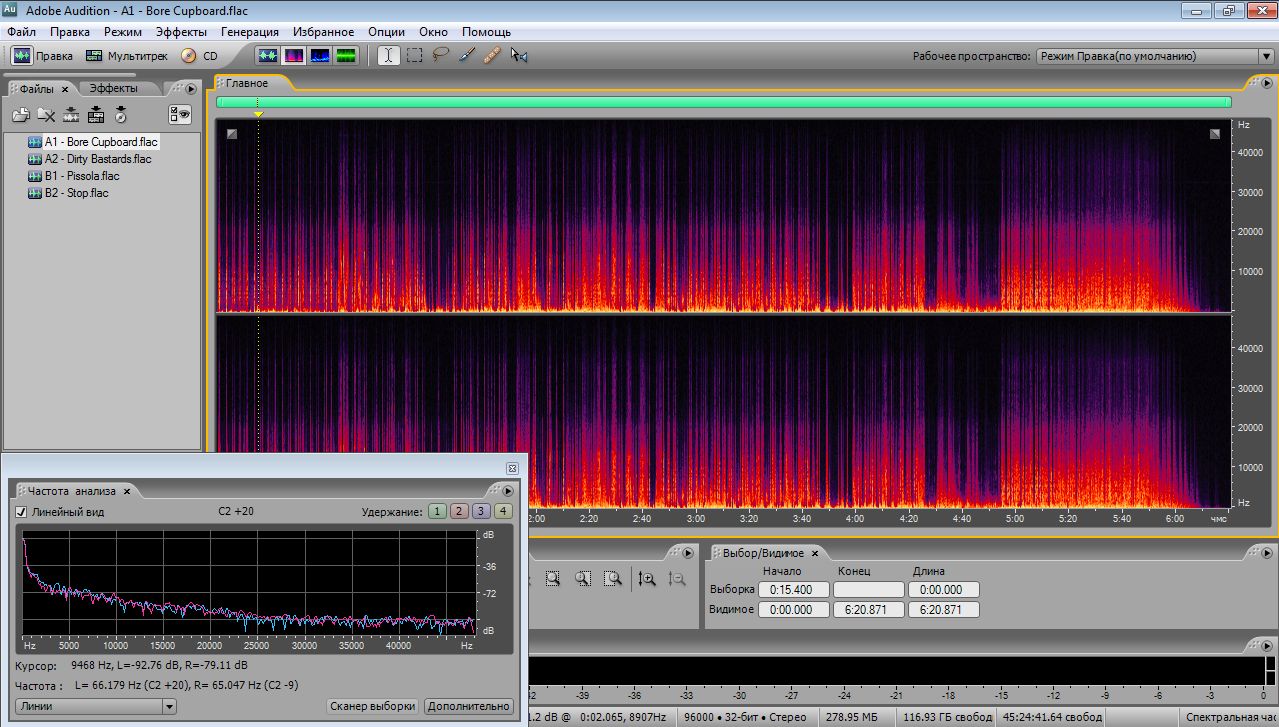Click the green timeline navigation bar

pos(723,102)
